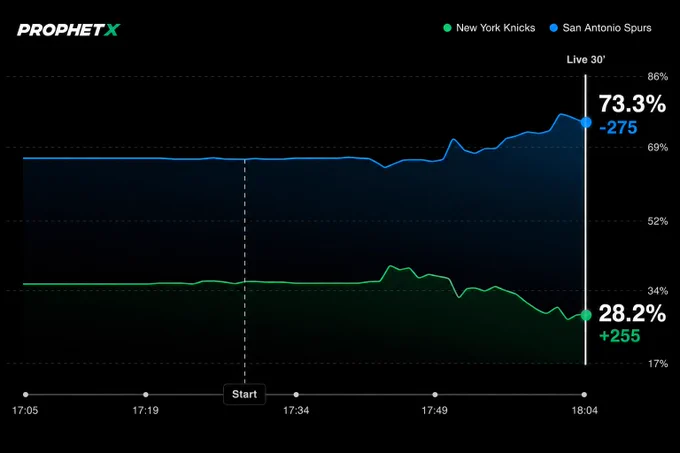Click the 17:34 time label
Image resolution: width=680 pixels, height=453 pixels.
[296, 411]
